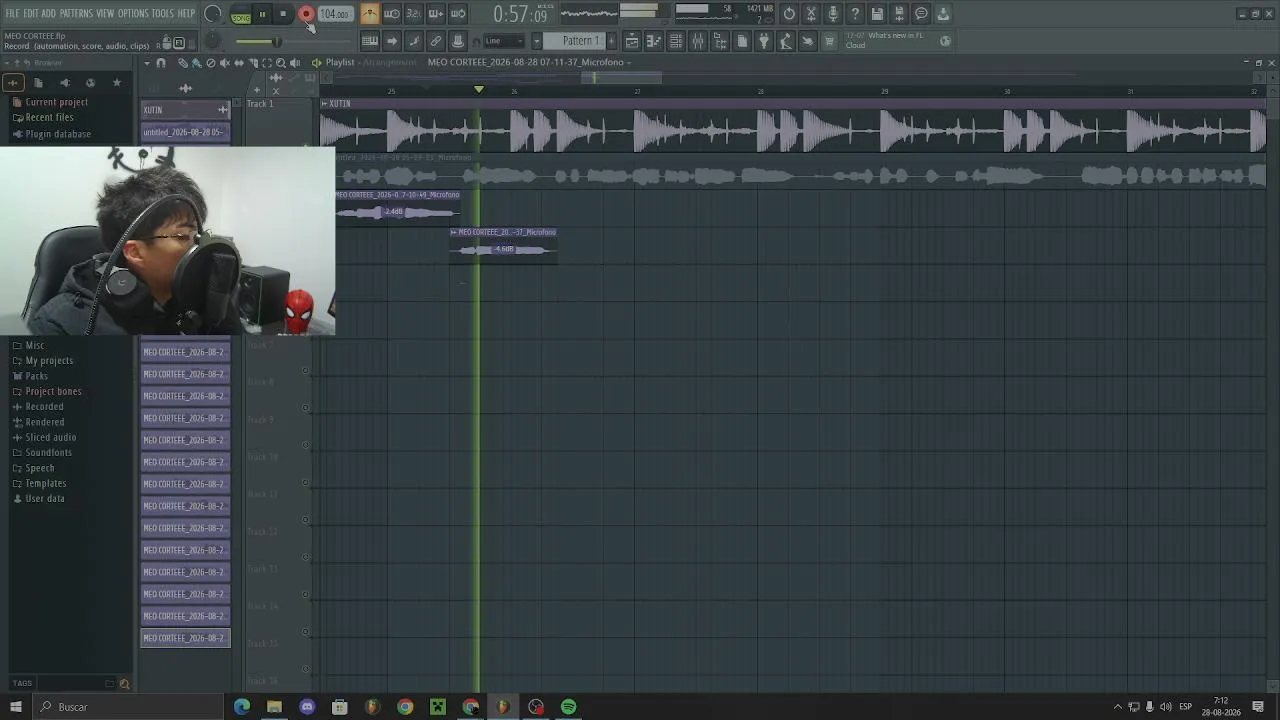
Task: Click the tempo field showing 104.000
Action: [335, 14]
